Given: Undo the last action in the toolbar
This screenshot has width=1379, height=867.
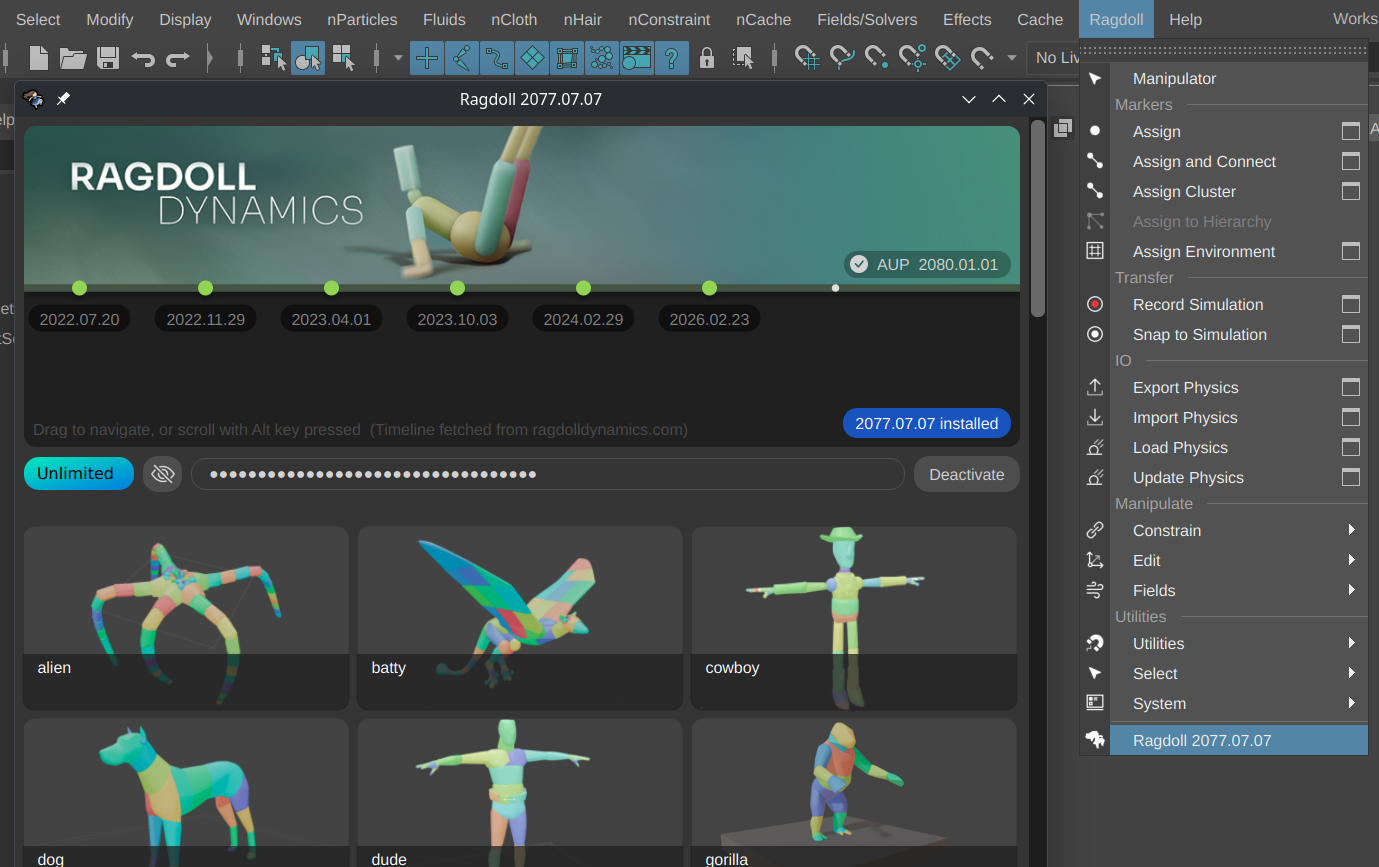Looking at the screenshot, I should pos(143,58).
